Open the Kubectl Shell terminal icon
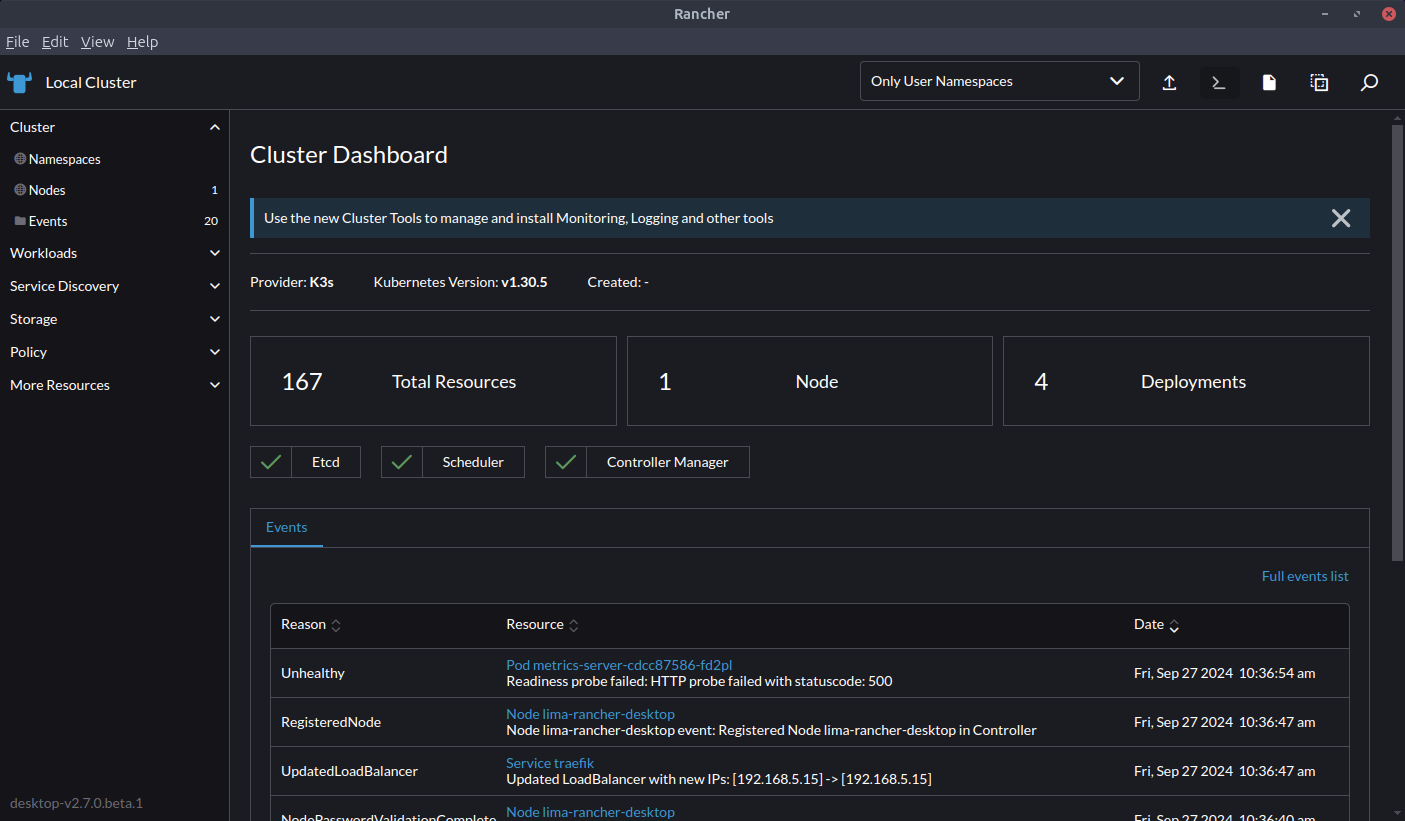 1219,82
